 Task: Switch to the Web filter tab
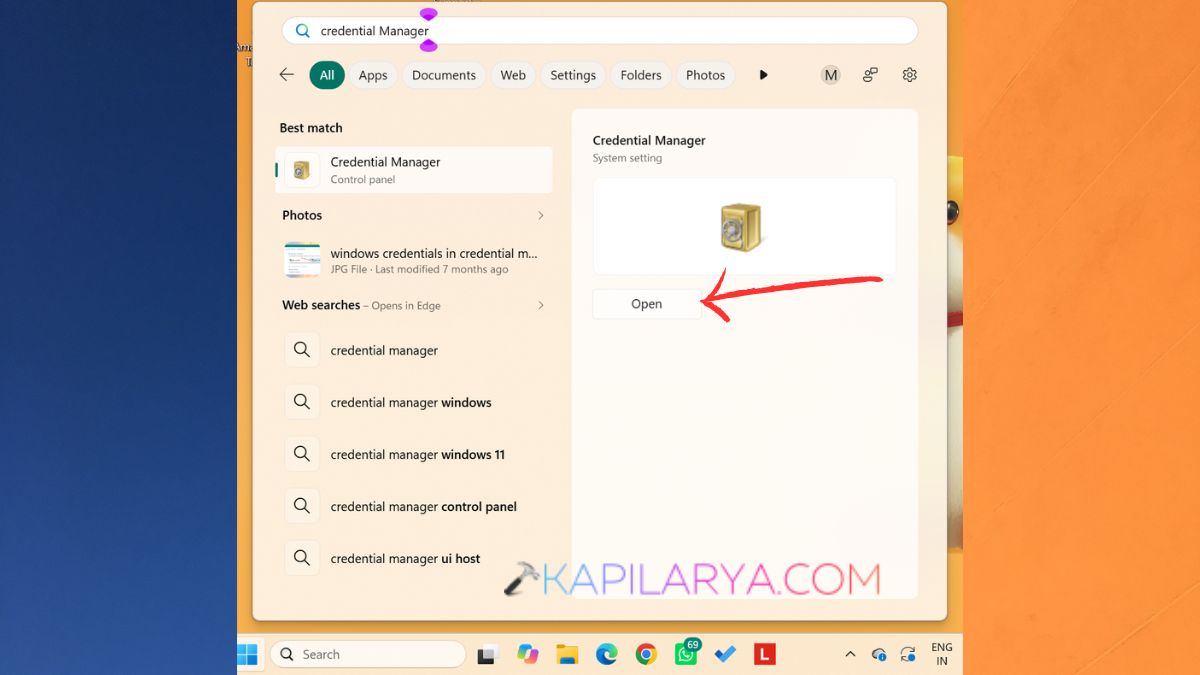513,75
